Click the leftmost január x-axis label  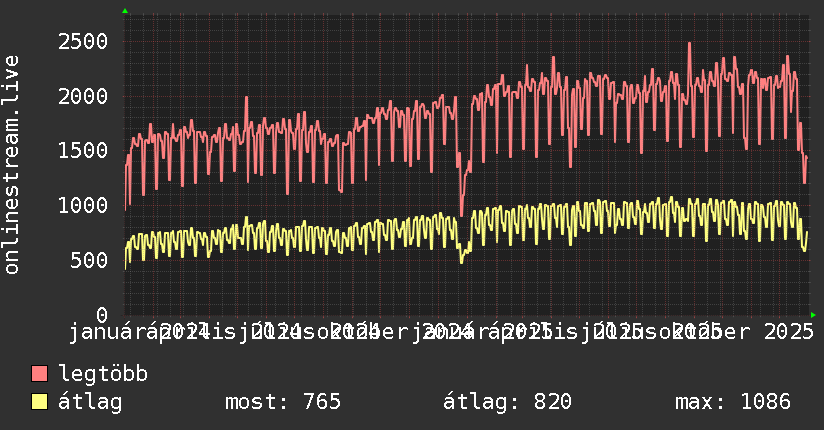pos(111,331)
